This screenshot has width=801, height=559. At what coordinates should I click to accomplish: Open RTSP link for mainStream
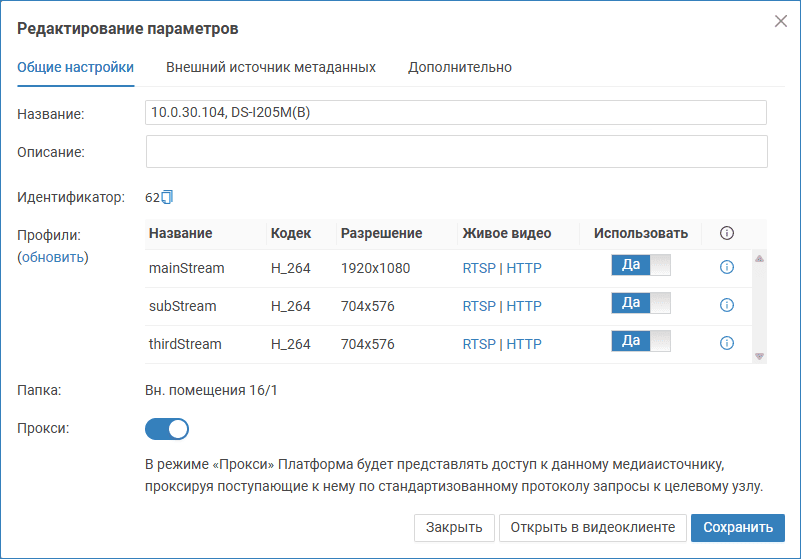click(478, 268)
